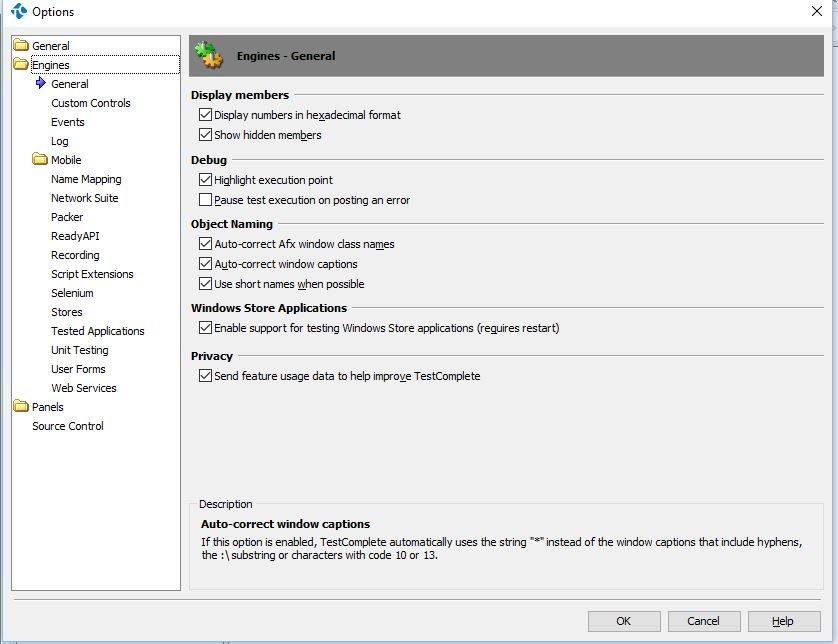This screenshot has height=644, width=838.
Task: Uncheck Send feature usage data option
Action: pyautogui.click(x=206, y=376)
